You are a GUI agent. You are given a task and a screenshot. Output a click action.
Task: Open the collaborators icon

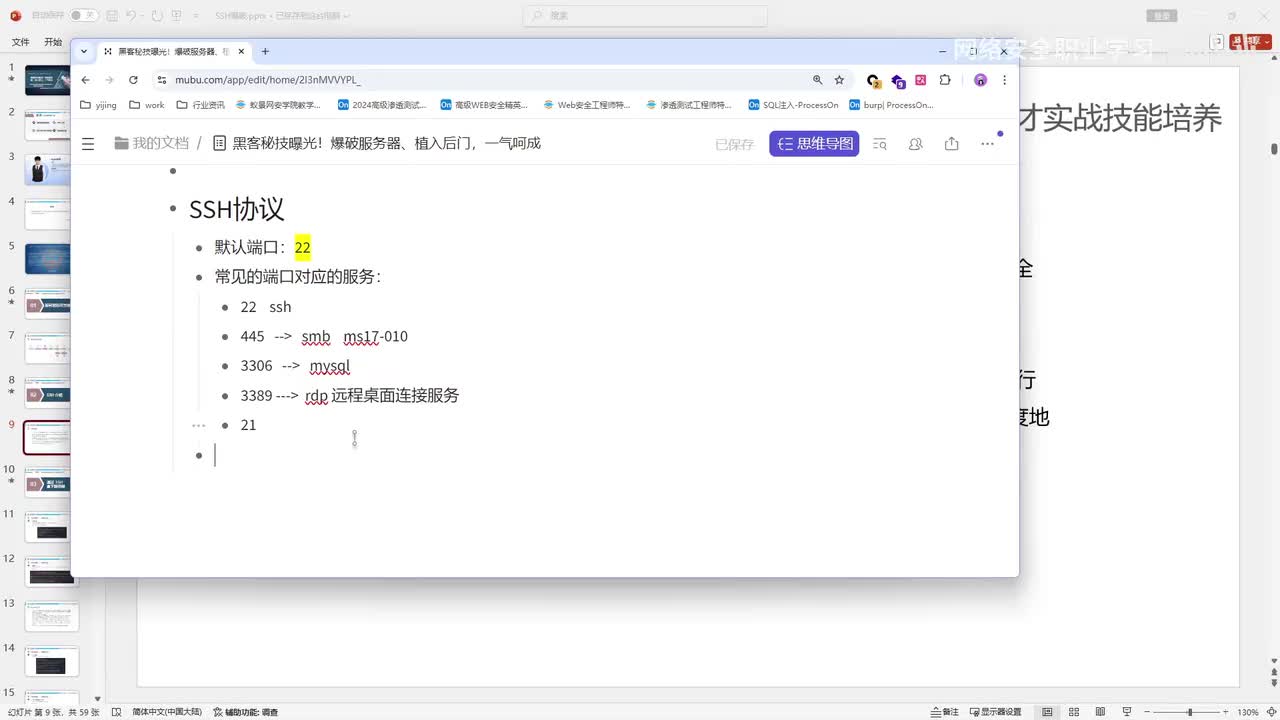[x=915, y=144]
